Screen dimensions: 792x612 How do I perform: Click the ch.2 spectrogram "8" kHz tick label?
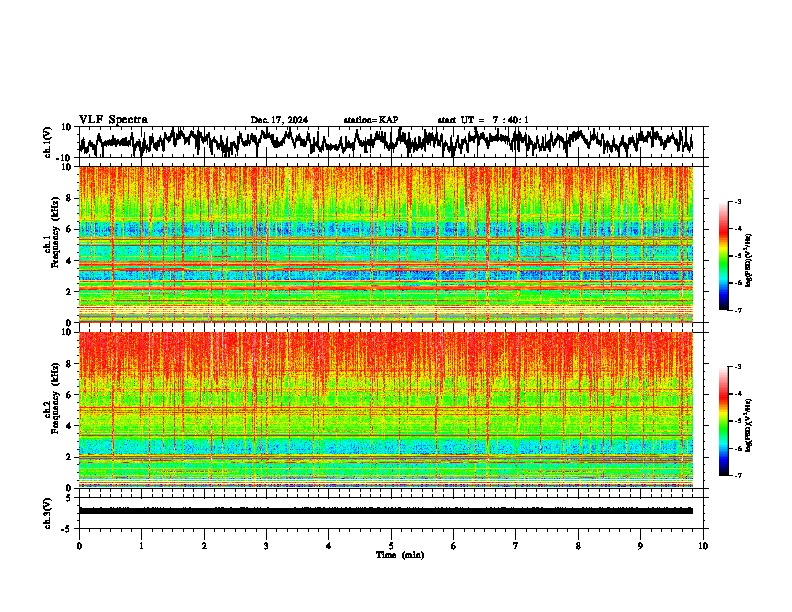(69, 364)
